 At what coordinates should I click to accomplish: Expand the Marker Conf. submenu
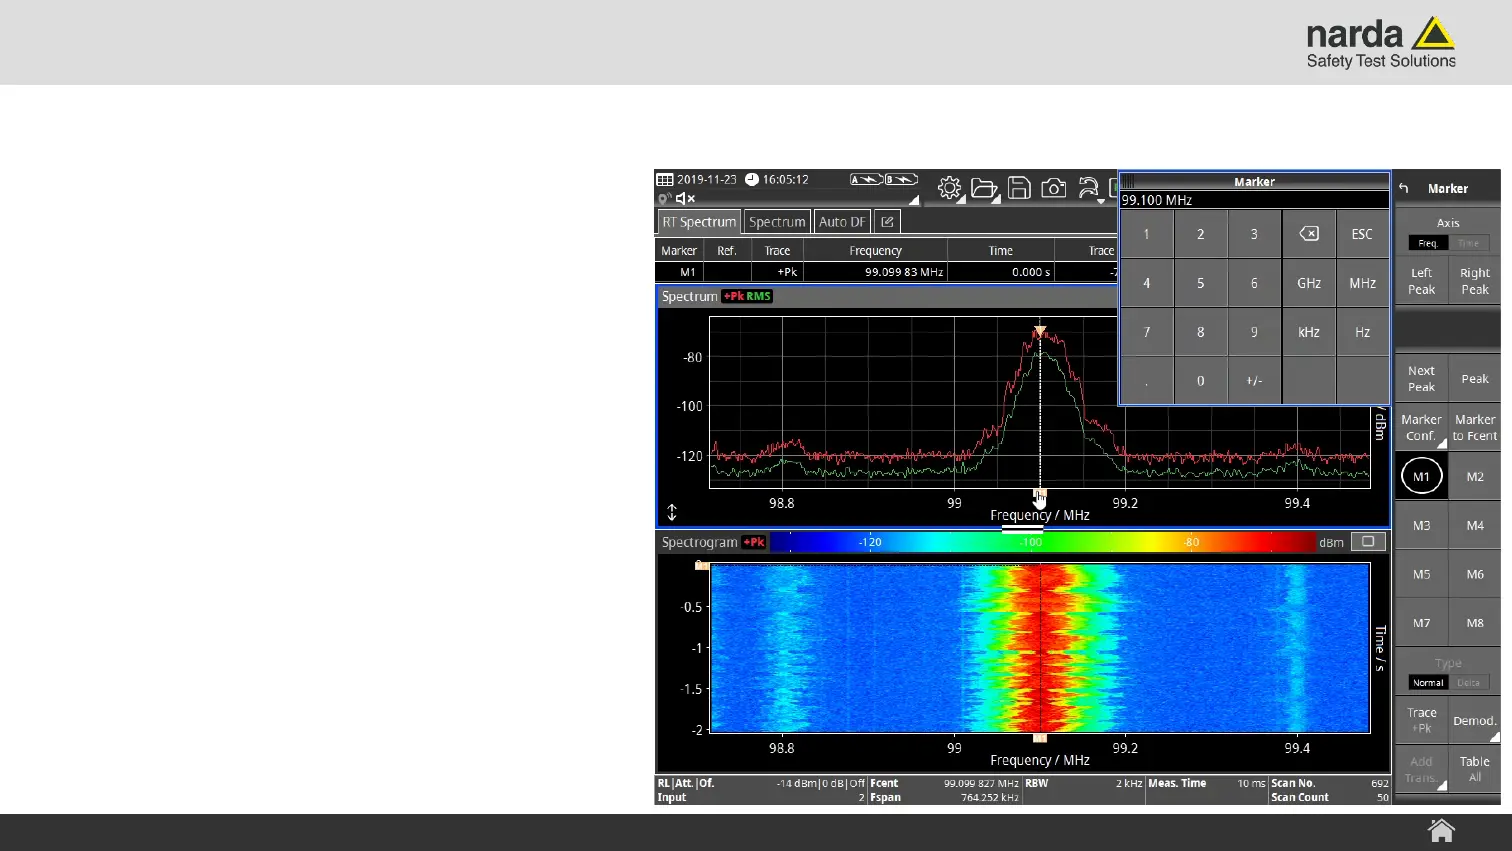[x=1421, y=428]
